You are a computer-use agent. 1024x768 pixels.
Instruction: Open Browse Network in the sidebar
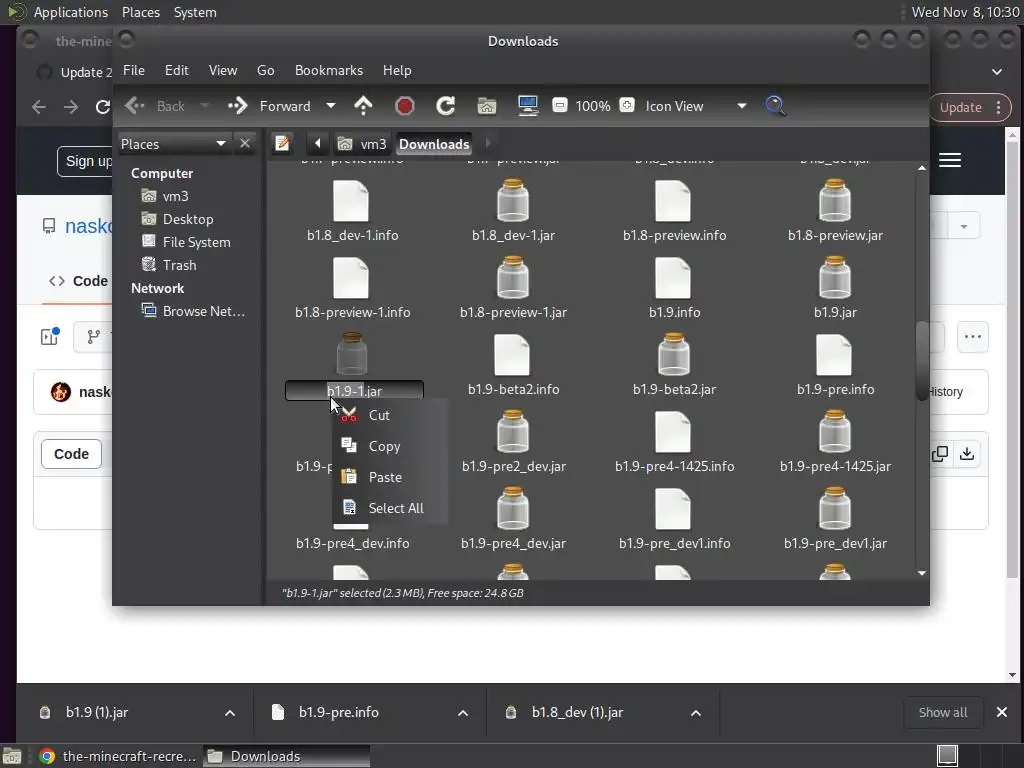click(x=203, y=312)
